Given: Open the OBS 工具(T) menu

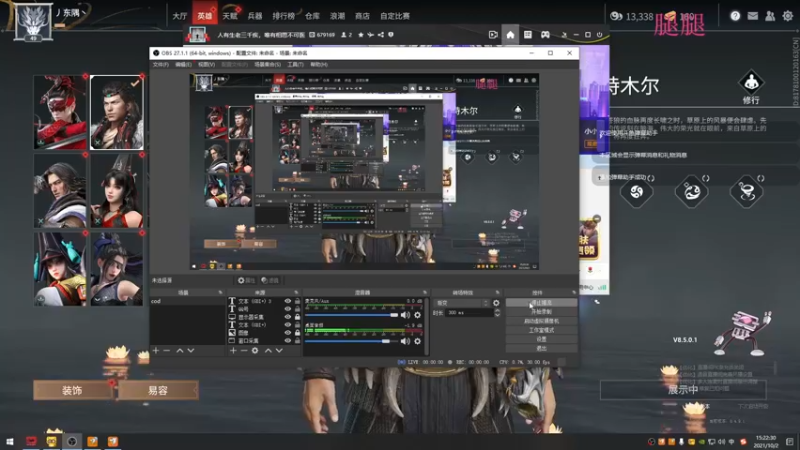Looking at the screenshot, I should (x=295, y=65).
